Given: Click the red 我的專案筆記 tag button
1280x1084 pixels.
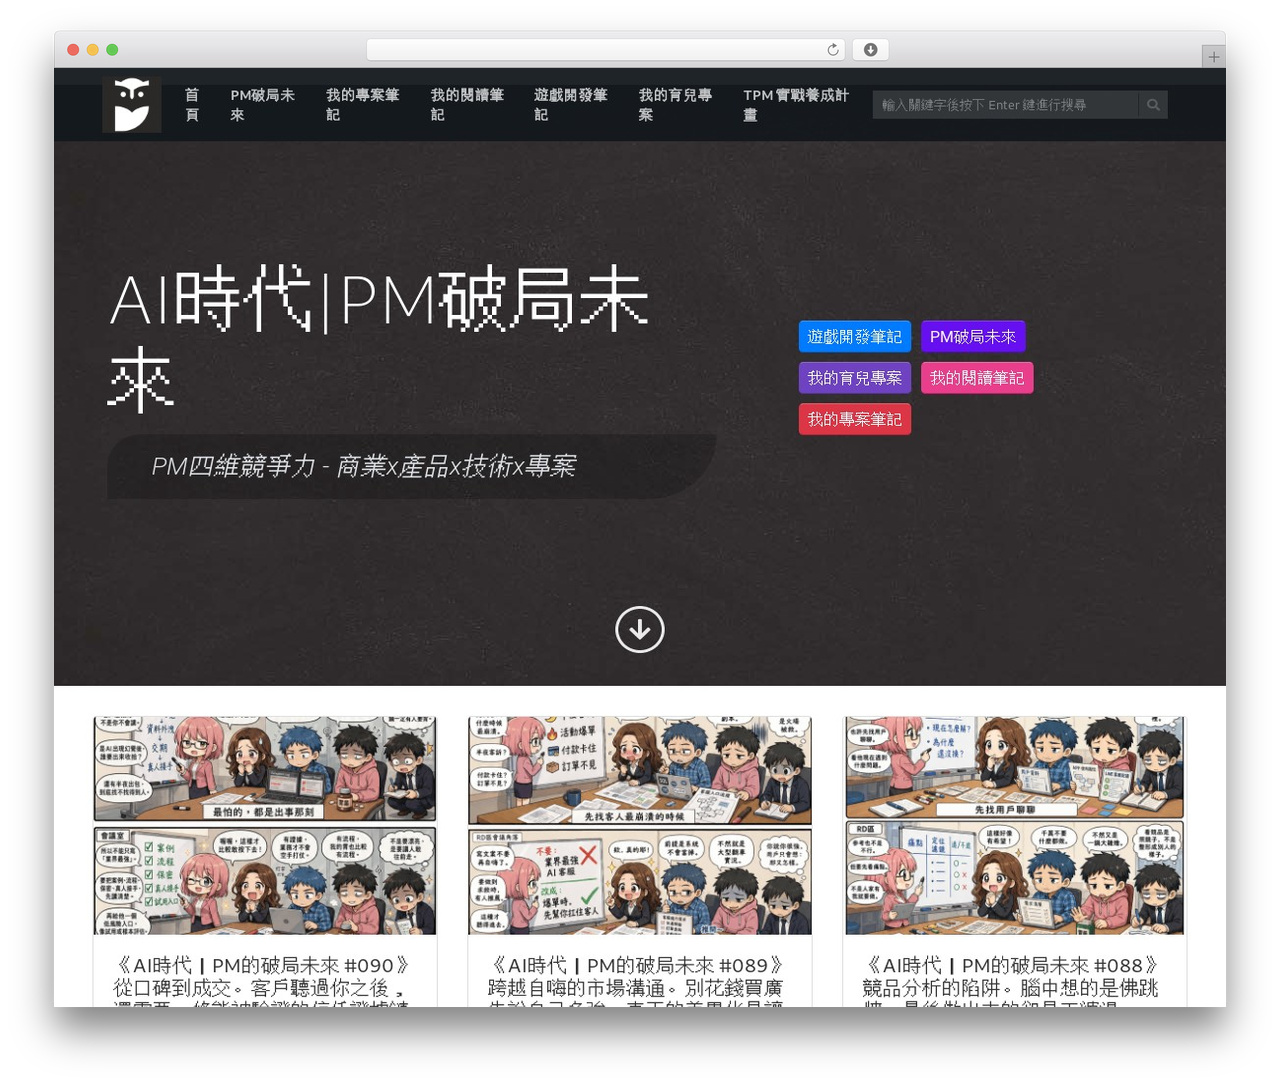Looking at the screenshot, I should (x=855, y=419).
